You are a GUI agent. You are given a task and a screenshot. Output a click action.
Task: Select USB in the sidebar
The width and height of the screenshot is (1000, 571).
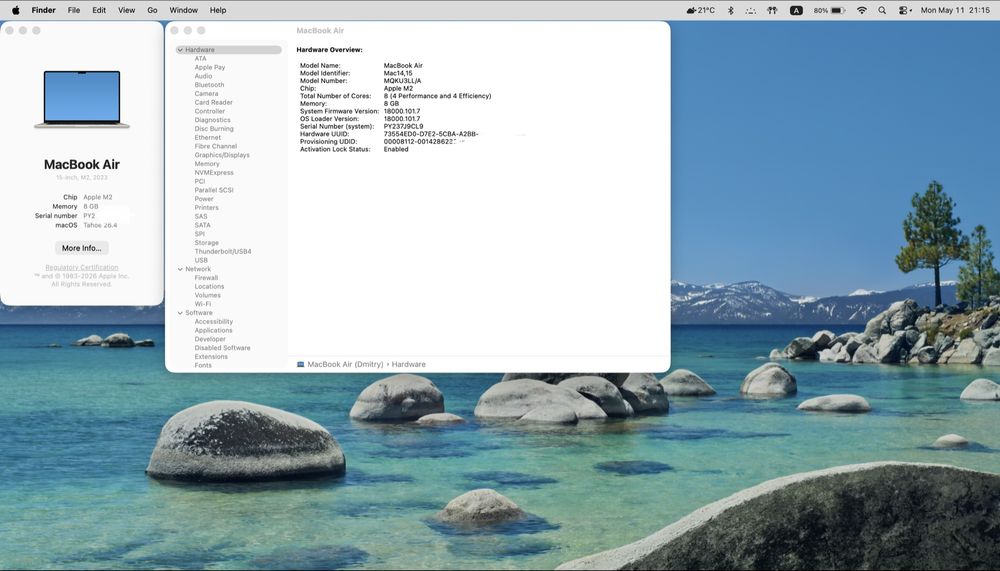[201, 260]
